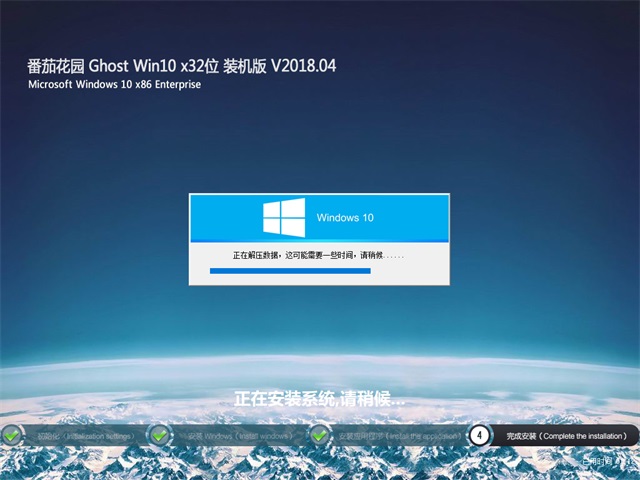Click the Windows logo in the installer dialog
The width and height of the screenshot is (640, 480).
(284, 218)
